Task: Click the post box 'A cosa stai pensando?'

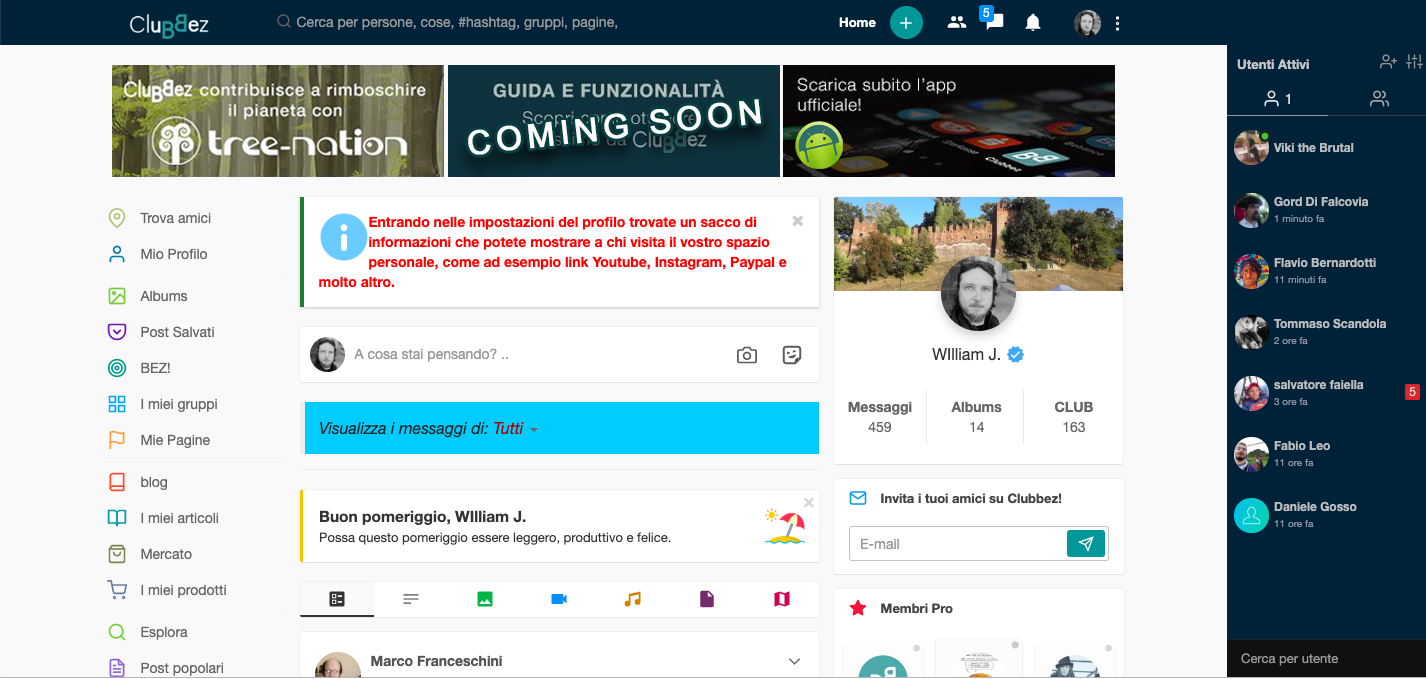Action: tap(430, 354)
